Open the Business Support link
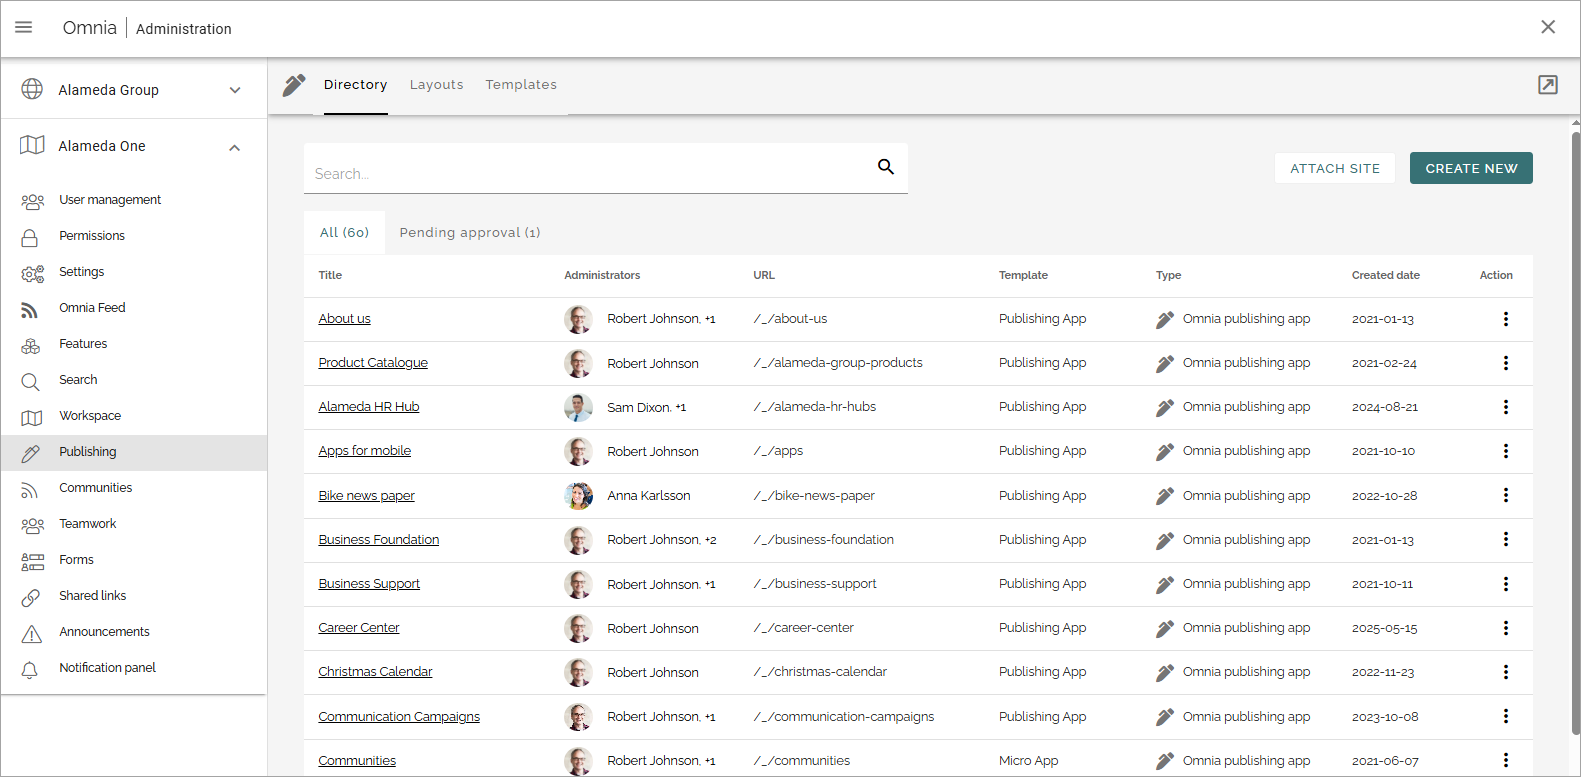 [369, 584]
